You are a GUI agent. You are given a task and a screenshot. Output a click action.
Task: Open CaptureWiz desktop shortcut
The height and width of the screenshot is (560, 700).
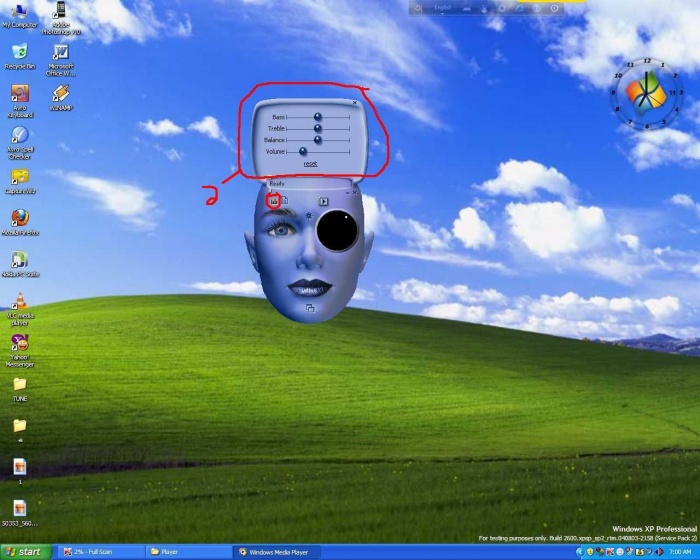(20, 182)
